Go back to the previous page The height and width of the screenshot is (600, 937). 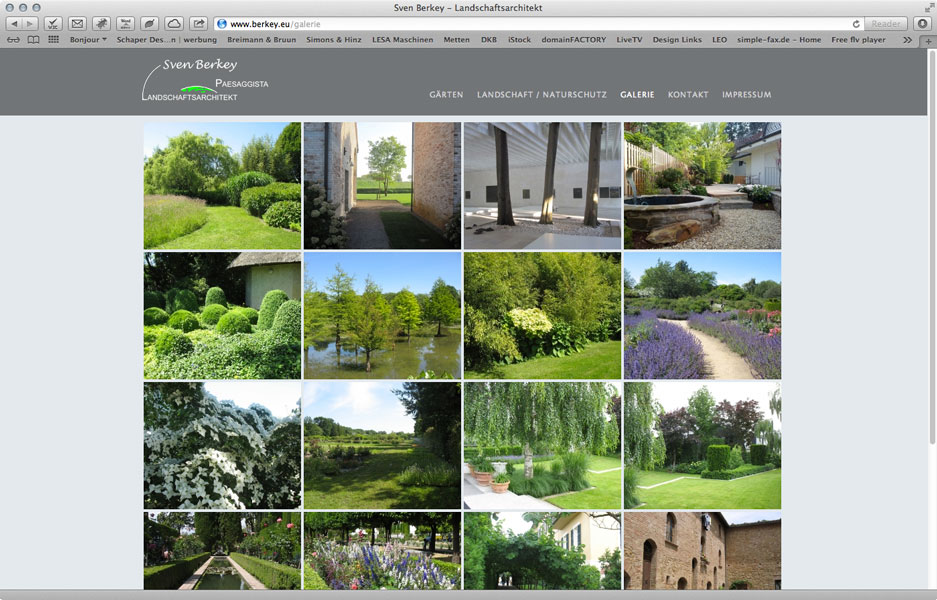(x=14, y=24)
